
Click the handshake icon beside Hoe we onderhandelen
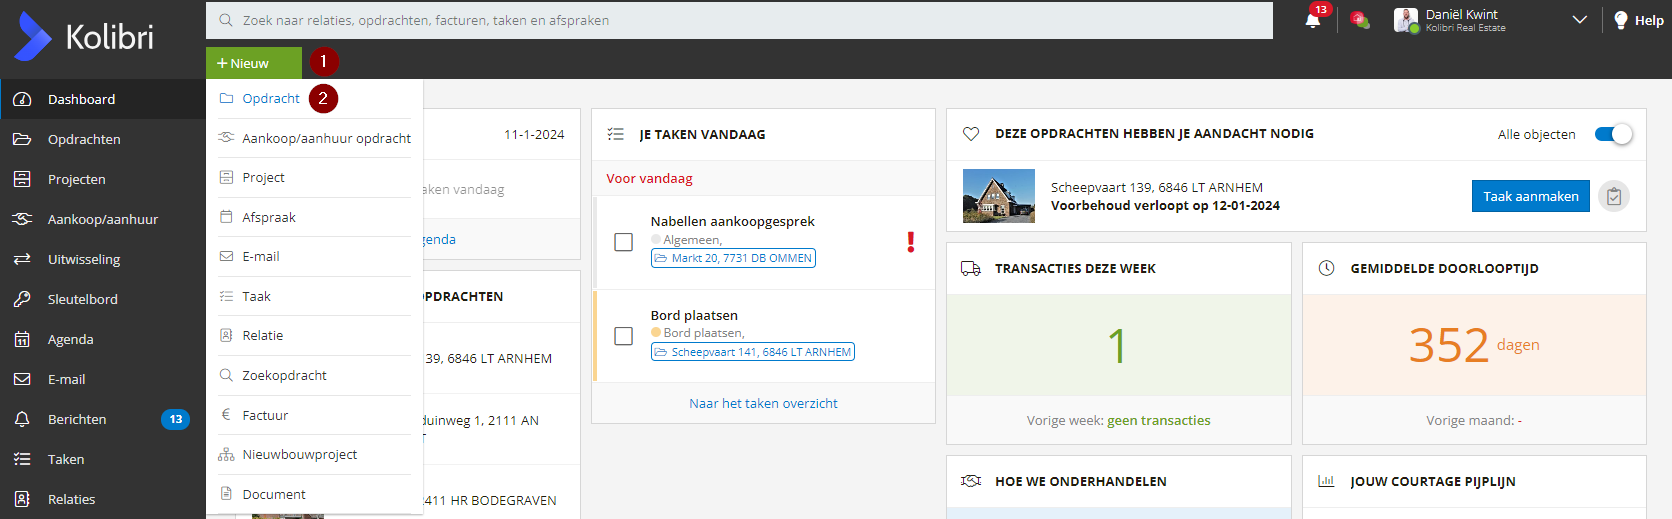click(971, 481)
